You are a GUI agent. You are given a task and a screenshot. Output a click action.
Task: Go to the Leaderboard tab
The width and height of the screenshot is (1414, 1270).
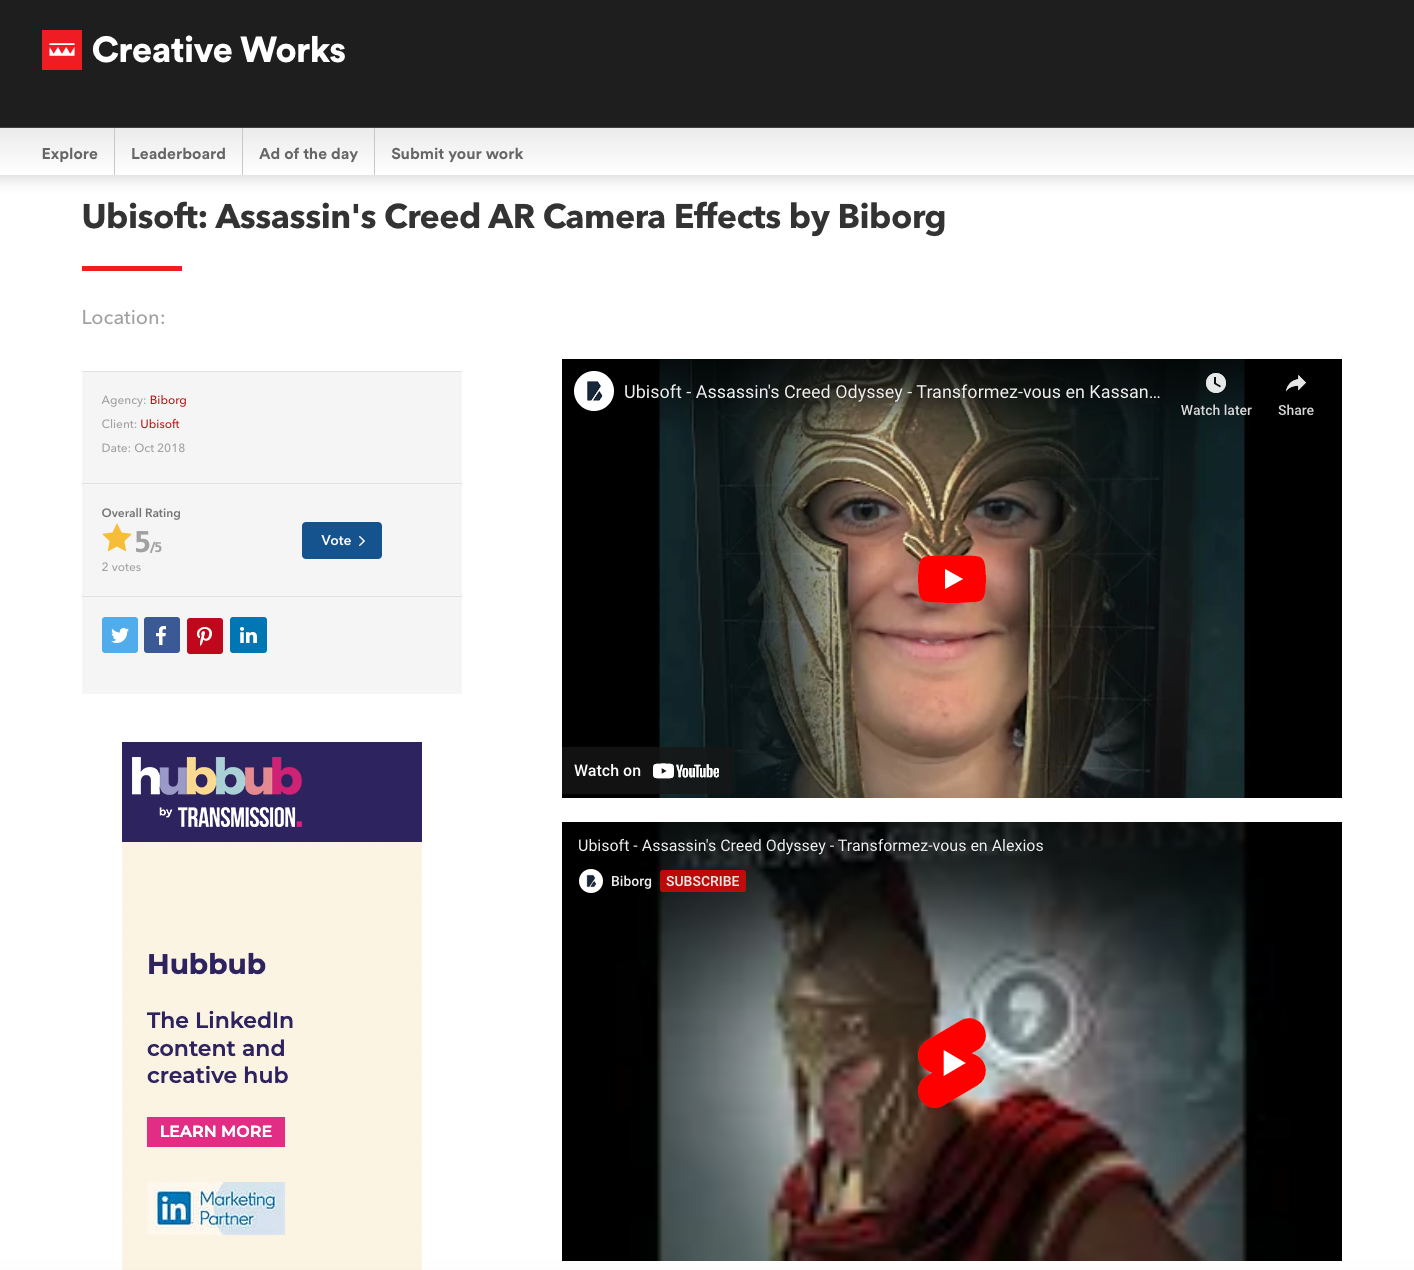coord(178,153)
